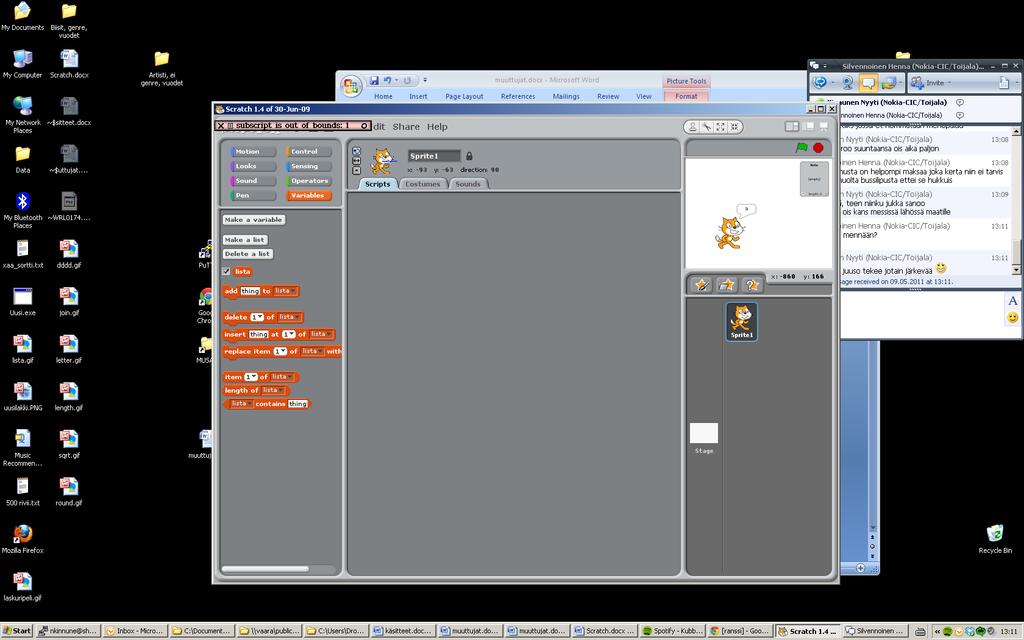Switch Scratch to full stage layout
The height and width of the screenshot is (640, 1024).
coord(808,126)
